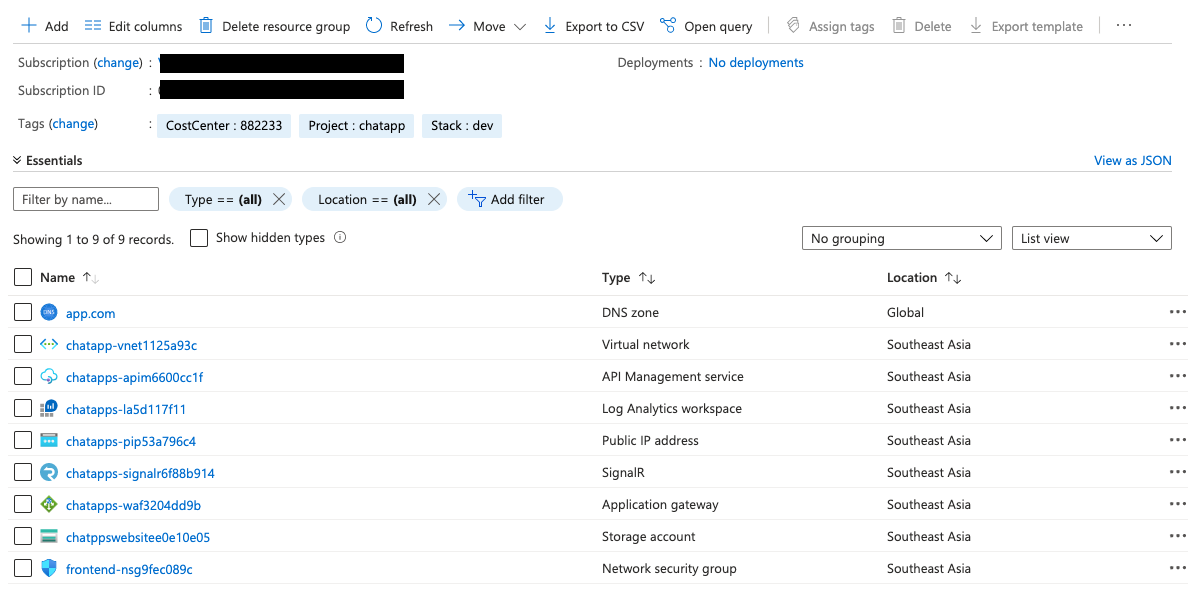Expand the Move dropdown chevron

click(520, 27)
